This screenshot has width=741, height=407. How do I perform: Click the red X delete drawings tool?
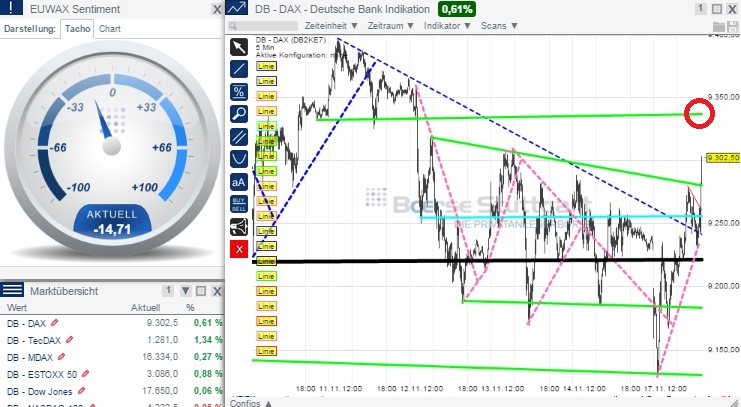[239, 249]
